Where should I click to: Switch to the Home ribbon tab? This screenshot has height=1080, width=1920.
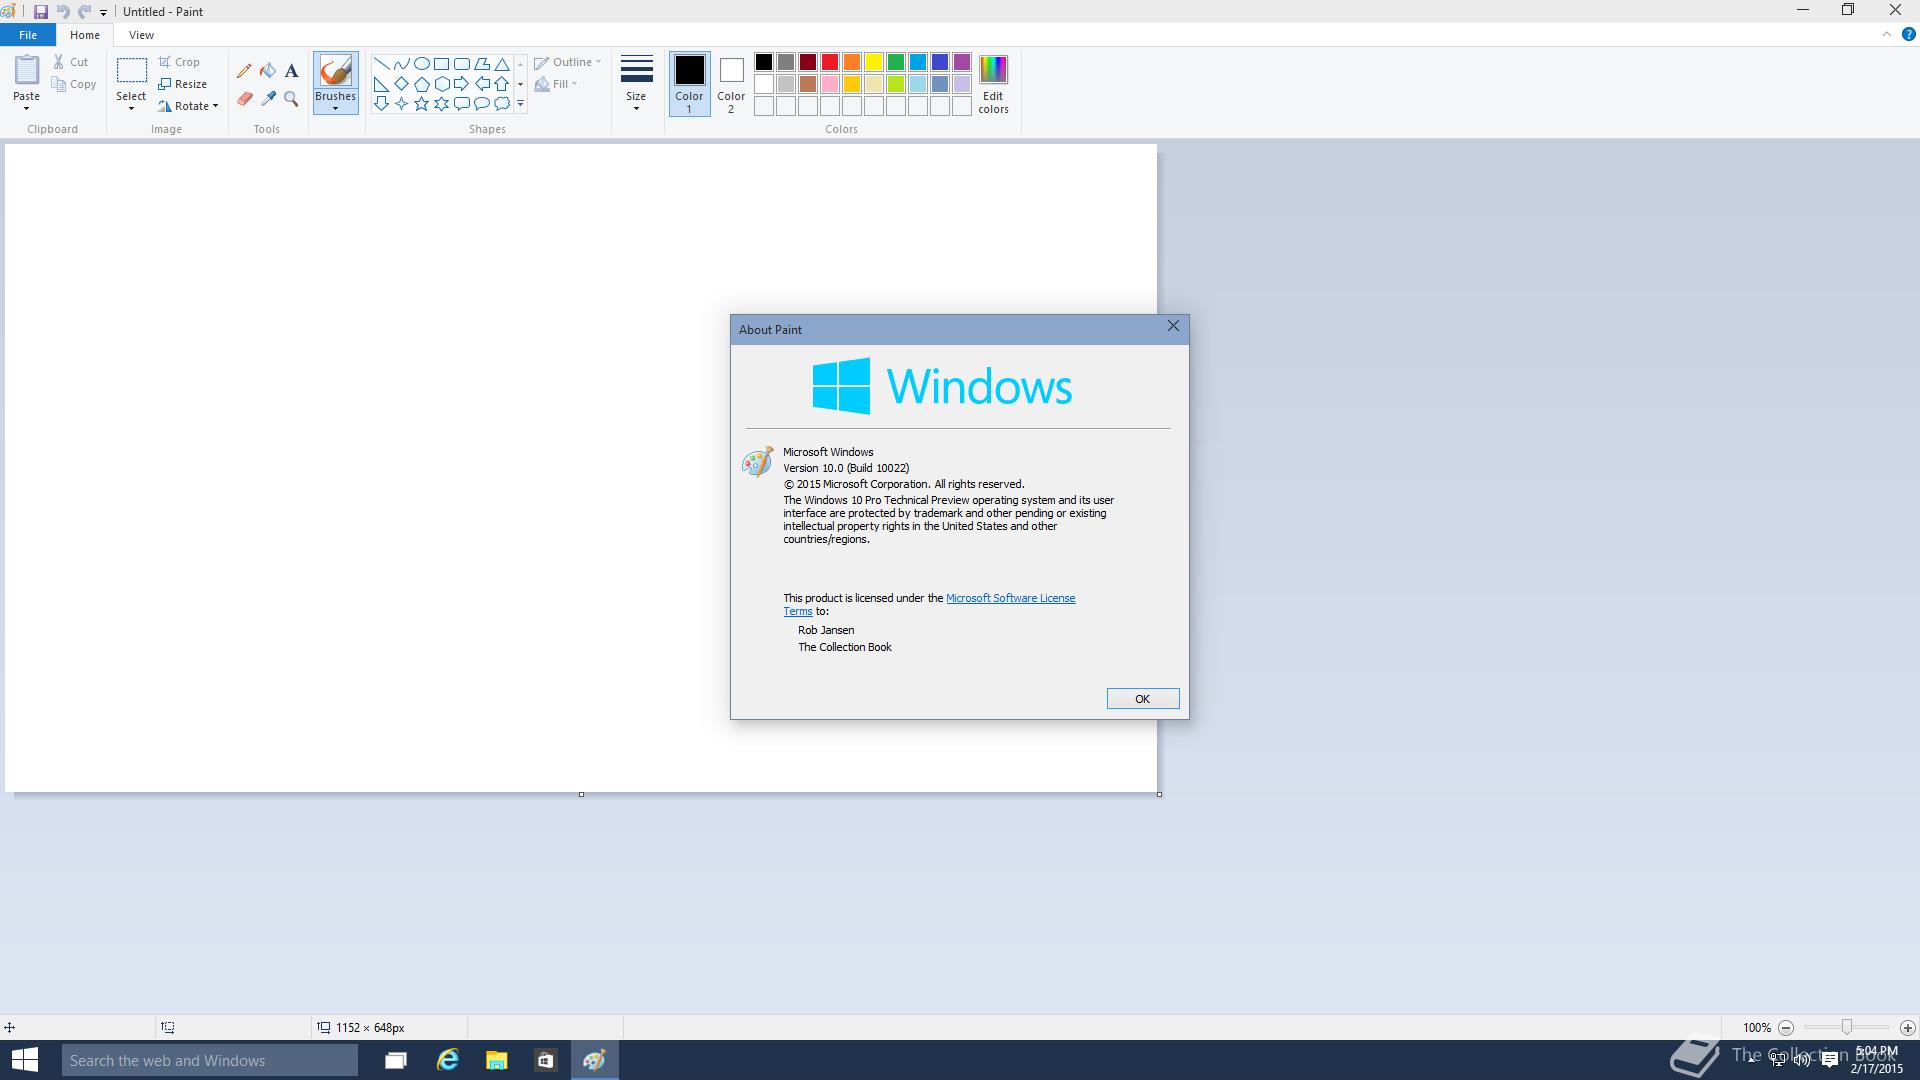click(85, 35)
